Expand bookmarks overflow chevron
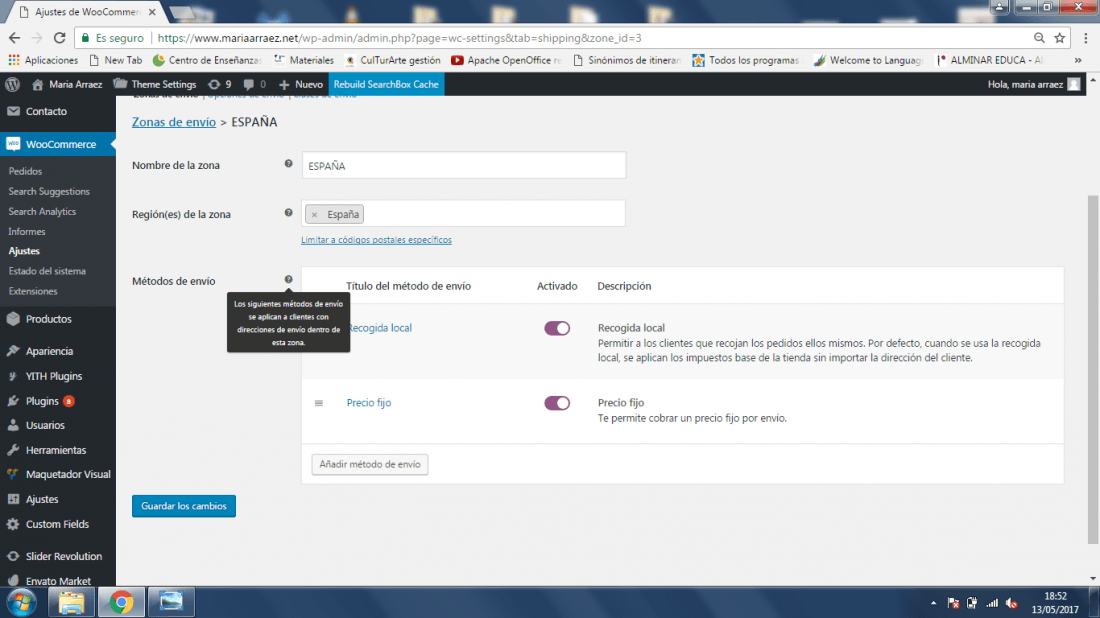Image resolution: width=1100 pixels, height=618 pixels. pos(1078,60)
